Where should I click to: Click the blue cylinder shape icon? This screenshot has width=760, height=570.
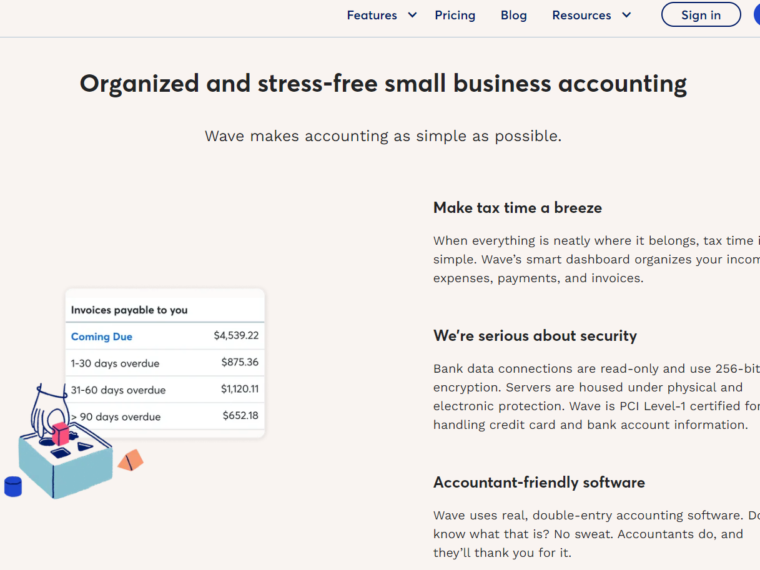point(13,487)
